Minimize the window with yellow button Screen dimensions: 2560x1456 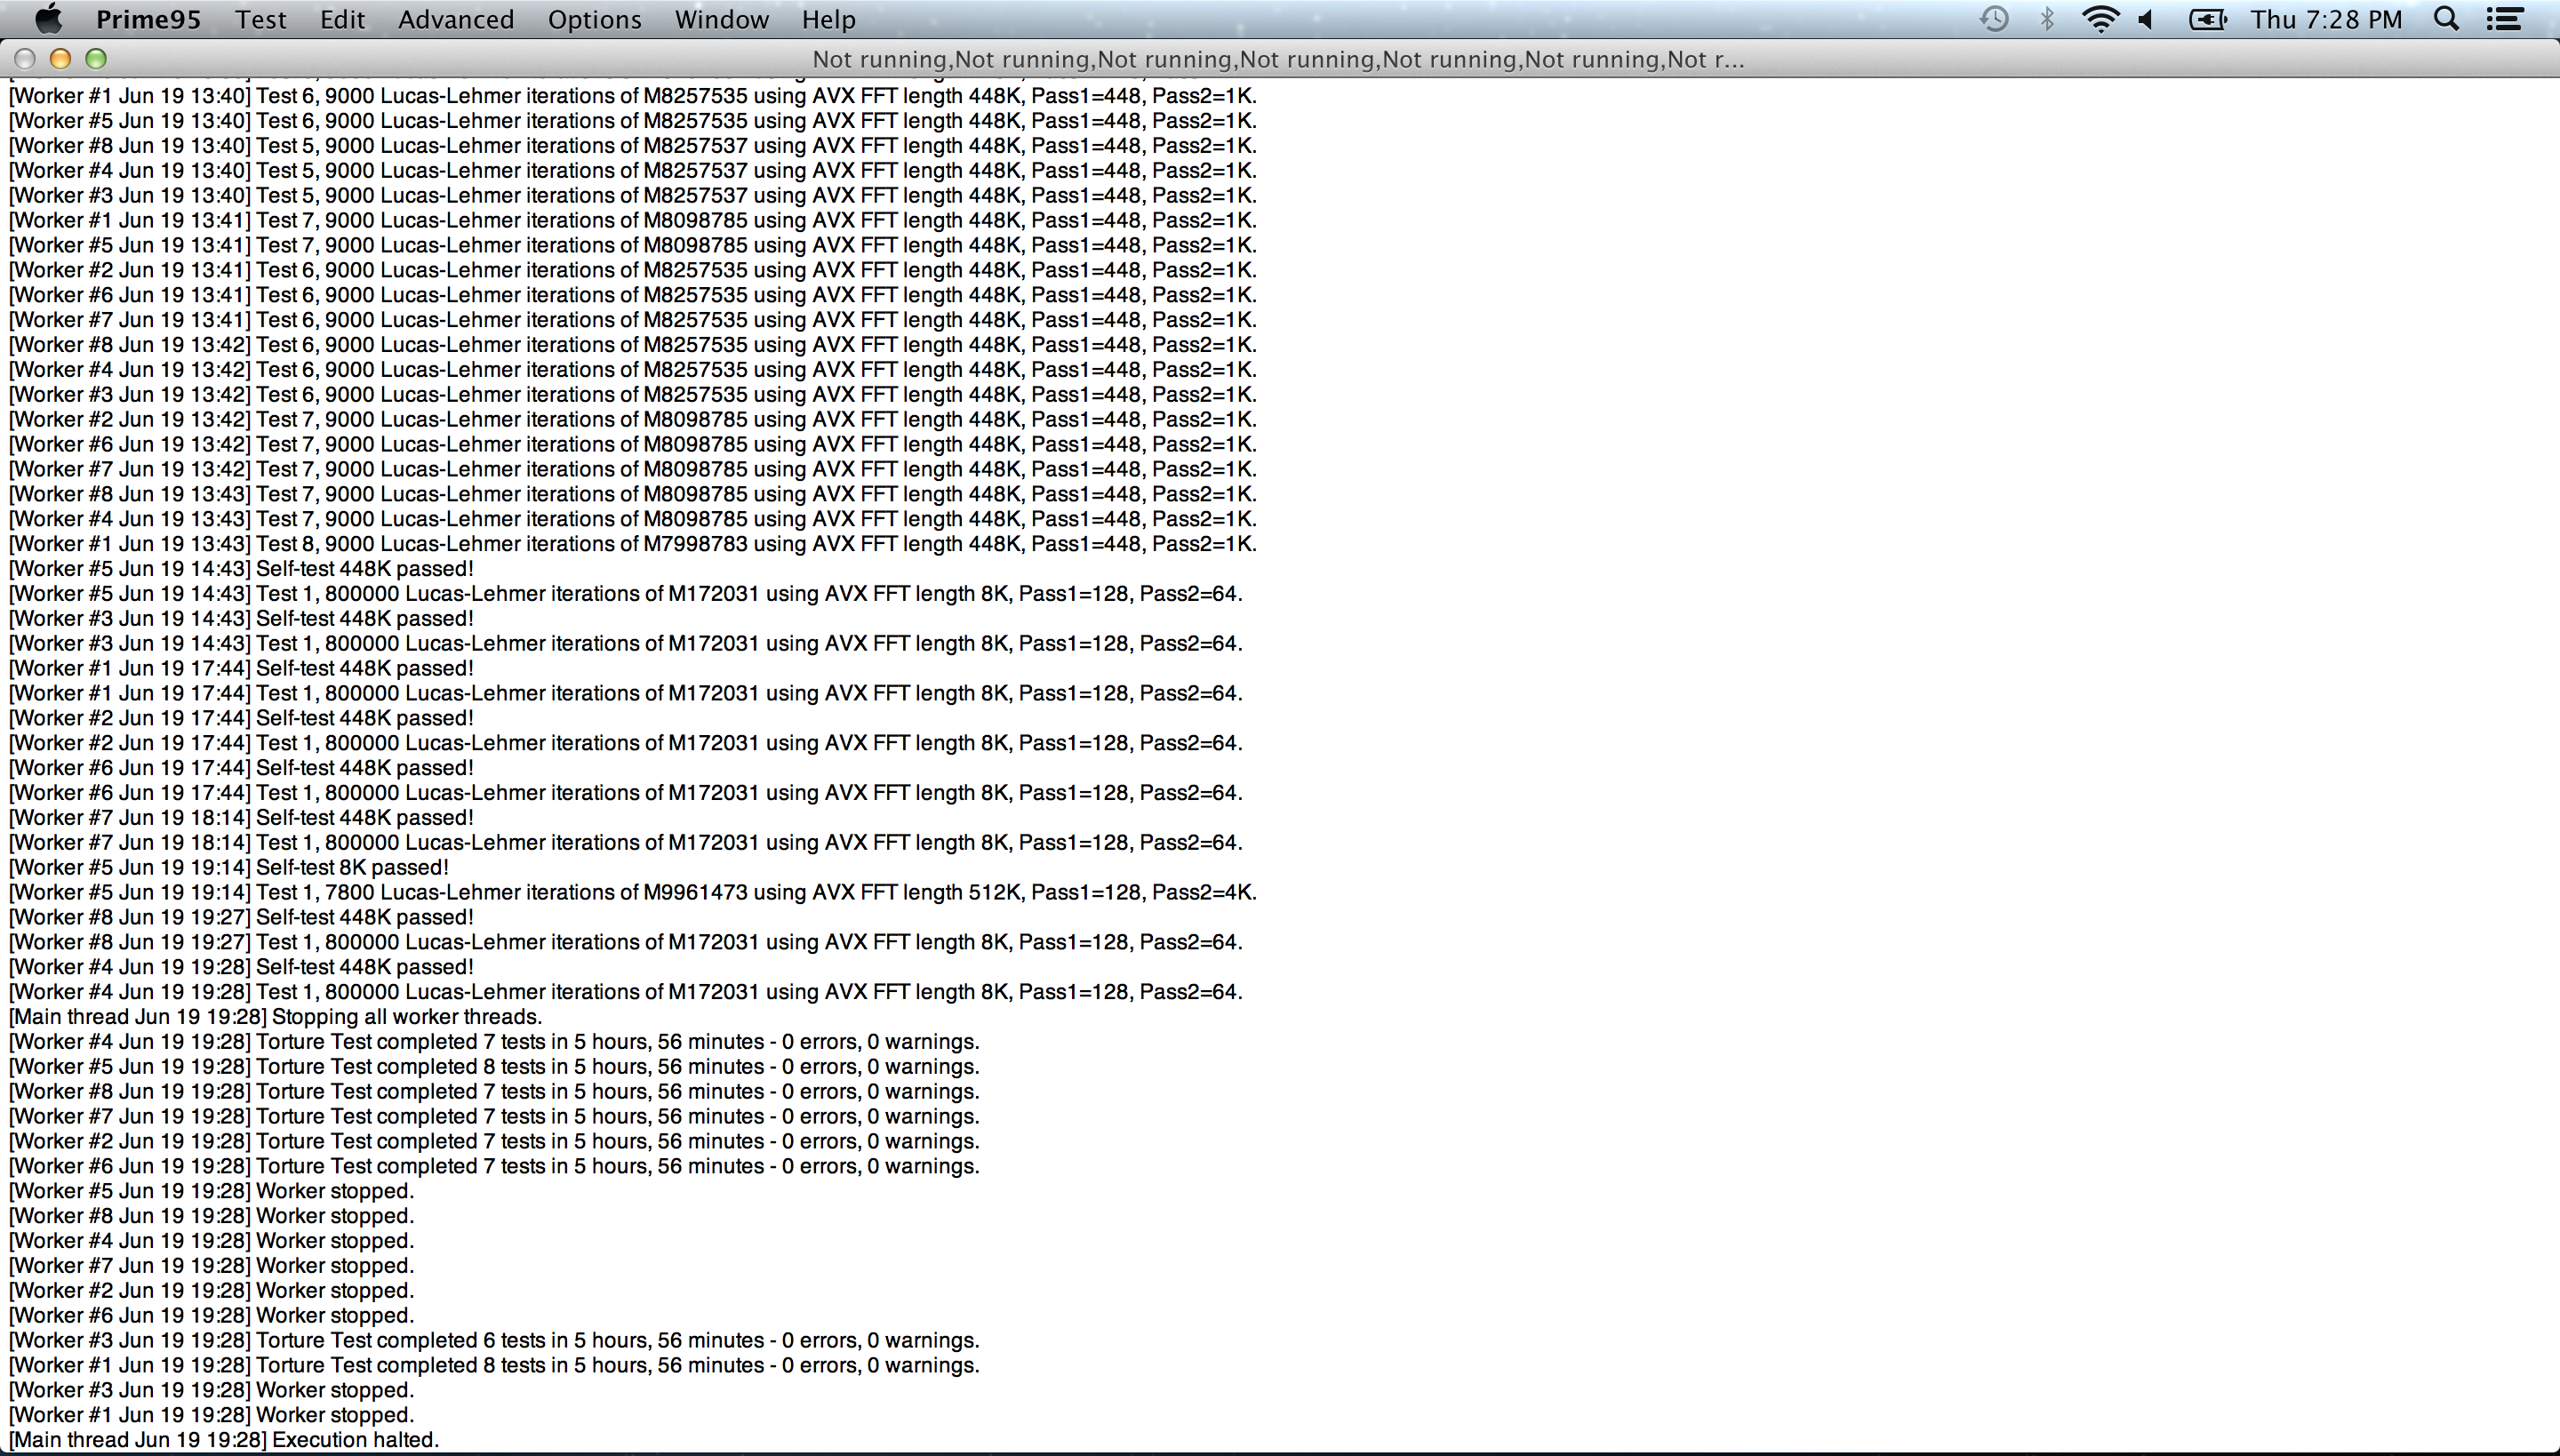coord(60,59)
